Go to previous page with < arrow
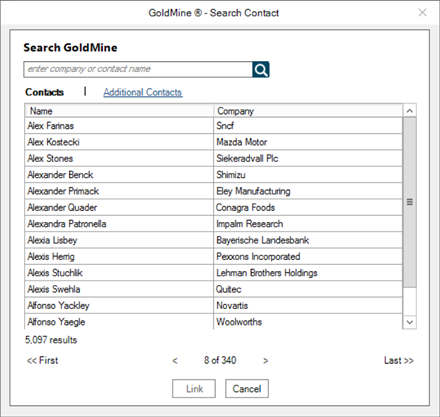This screenshot has width=440, height=417. click(175, 361)
